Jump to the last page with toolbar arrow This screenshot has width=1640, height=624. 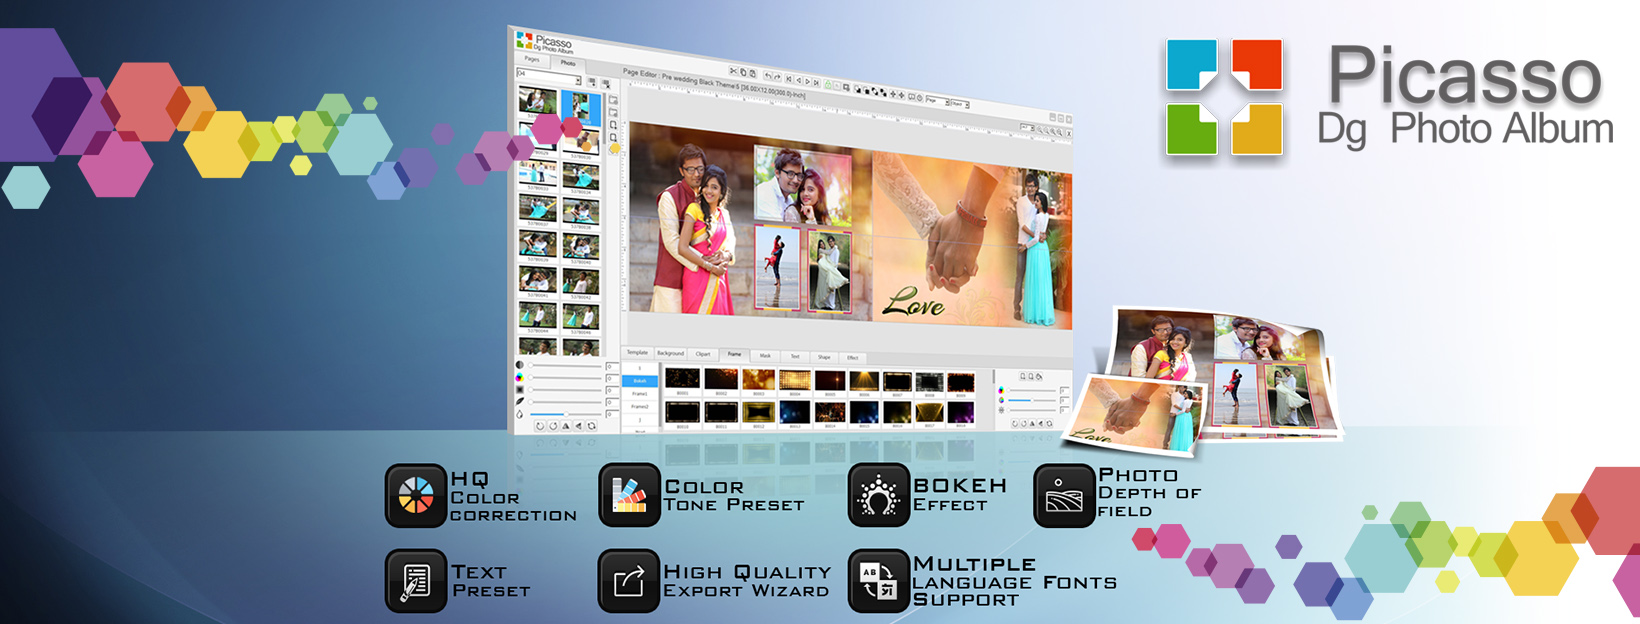pos(816,82)
